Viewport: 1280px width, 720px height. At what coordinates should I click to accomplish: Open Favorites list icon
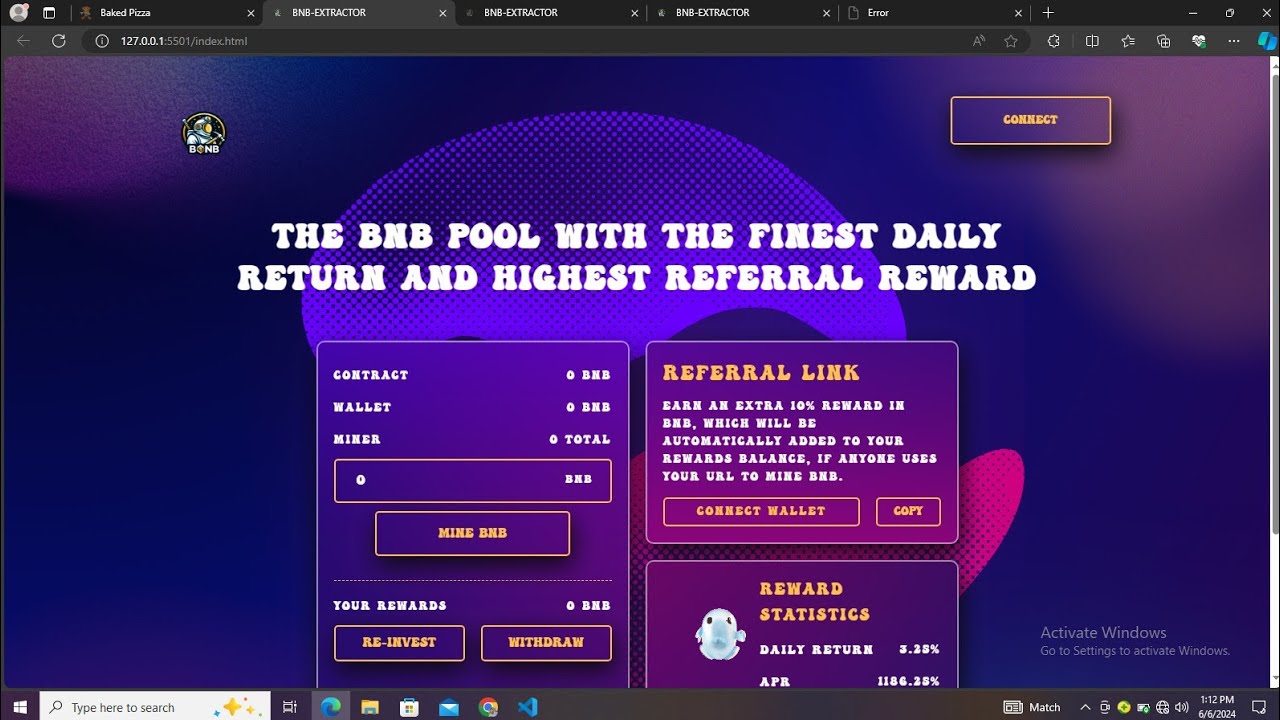(1128, 41)
